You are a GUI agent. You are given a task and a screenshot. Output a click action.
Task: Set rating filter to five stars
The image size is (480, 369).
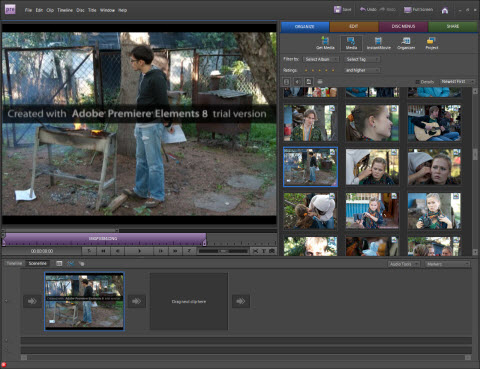(333, 70)
